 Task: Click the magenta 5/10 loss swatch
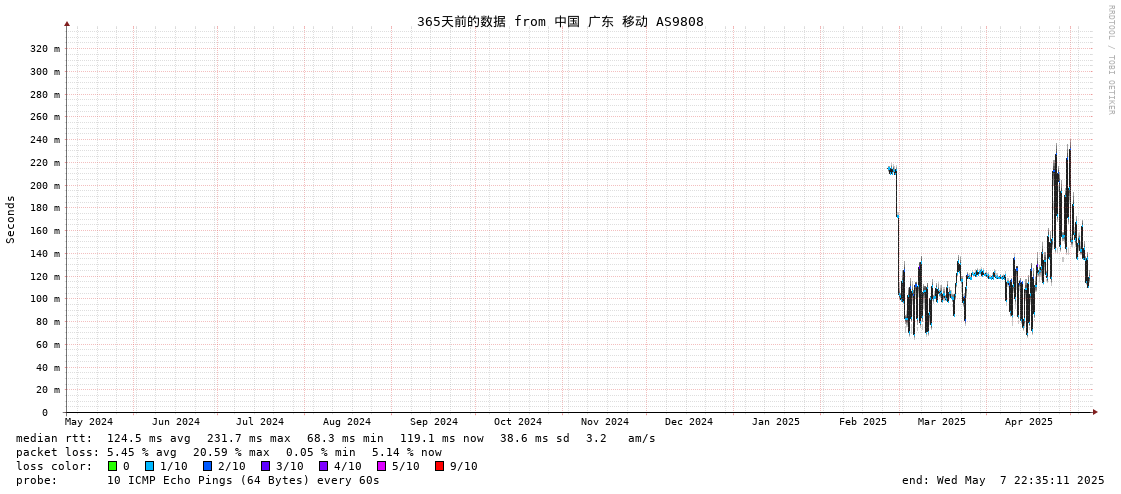point(382,466)
